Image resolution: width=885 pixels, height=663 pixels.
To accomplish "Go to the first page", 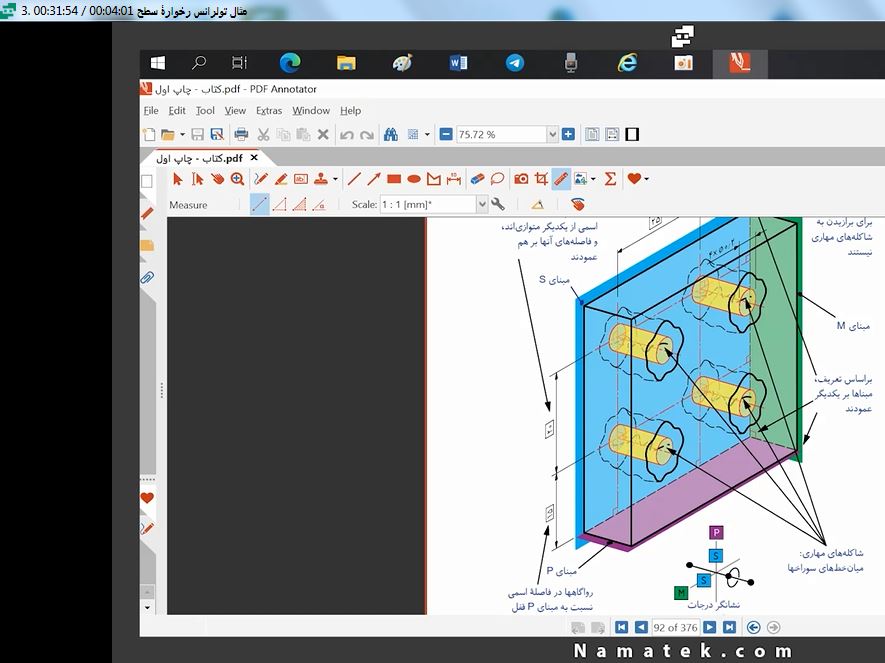I will click(x=621, y=627).
